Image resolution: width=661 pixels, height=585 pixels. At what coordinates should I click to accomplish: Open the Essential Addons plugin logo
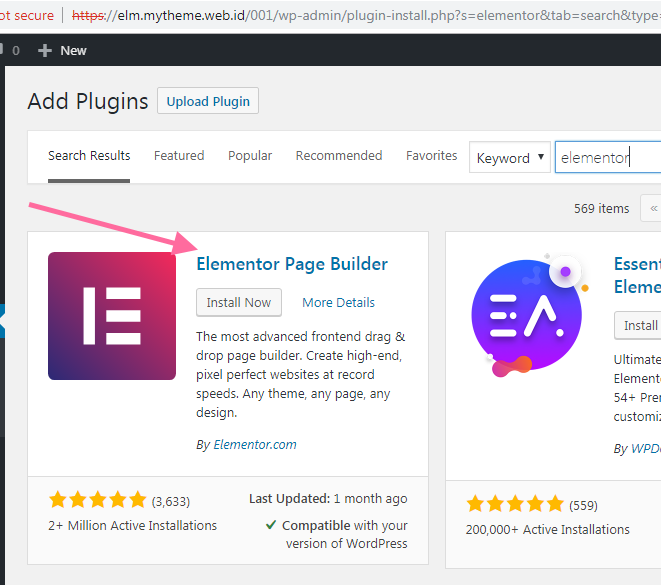(530, 315)
